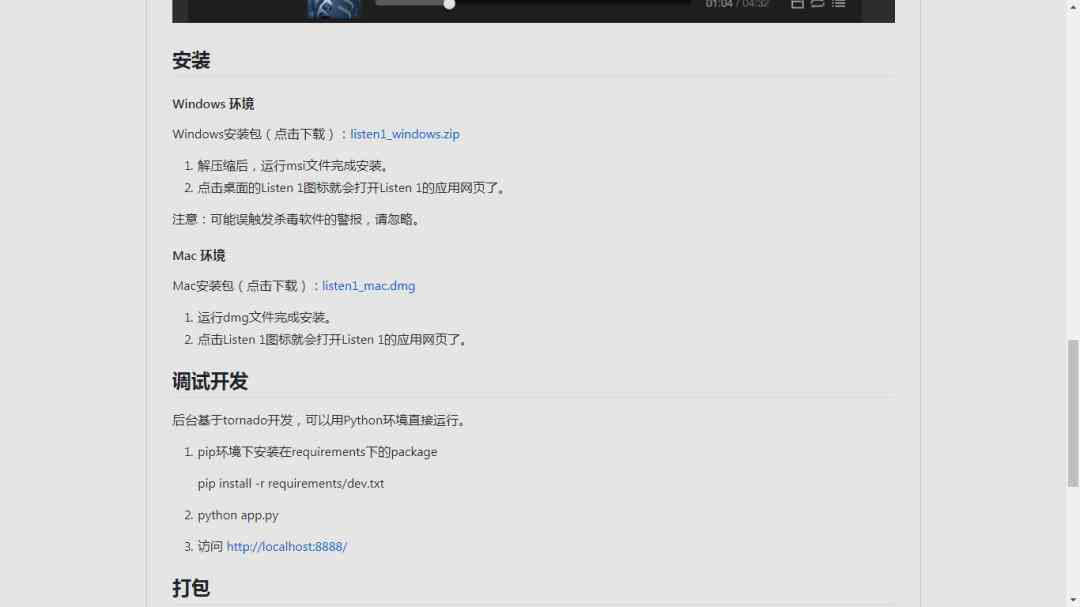Click the Mac 环境 subheading
The width and height of the screenshot is (1080, 607).
198,256
